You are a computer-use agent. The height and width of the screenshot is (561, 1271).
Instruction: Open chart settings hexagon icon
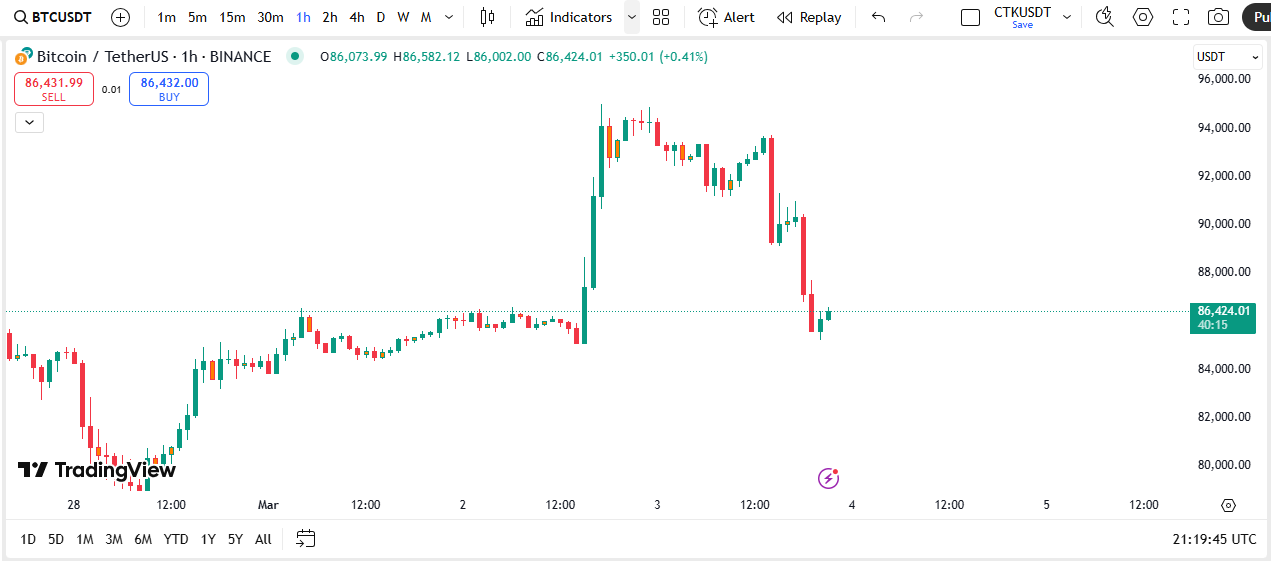[1142, 17]
